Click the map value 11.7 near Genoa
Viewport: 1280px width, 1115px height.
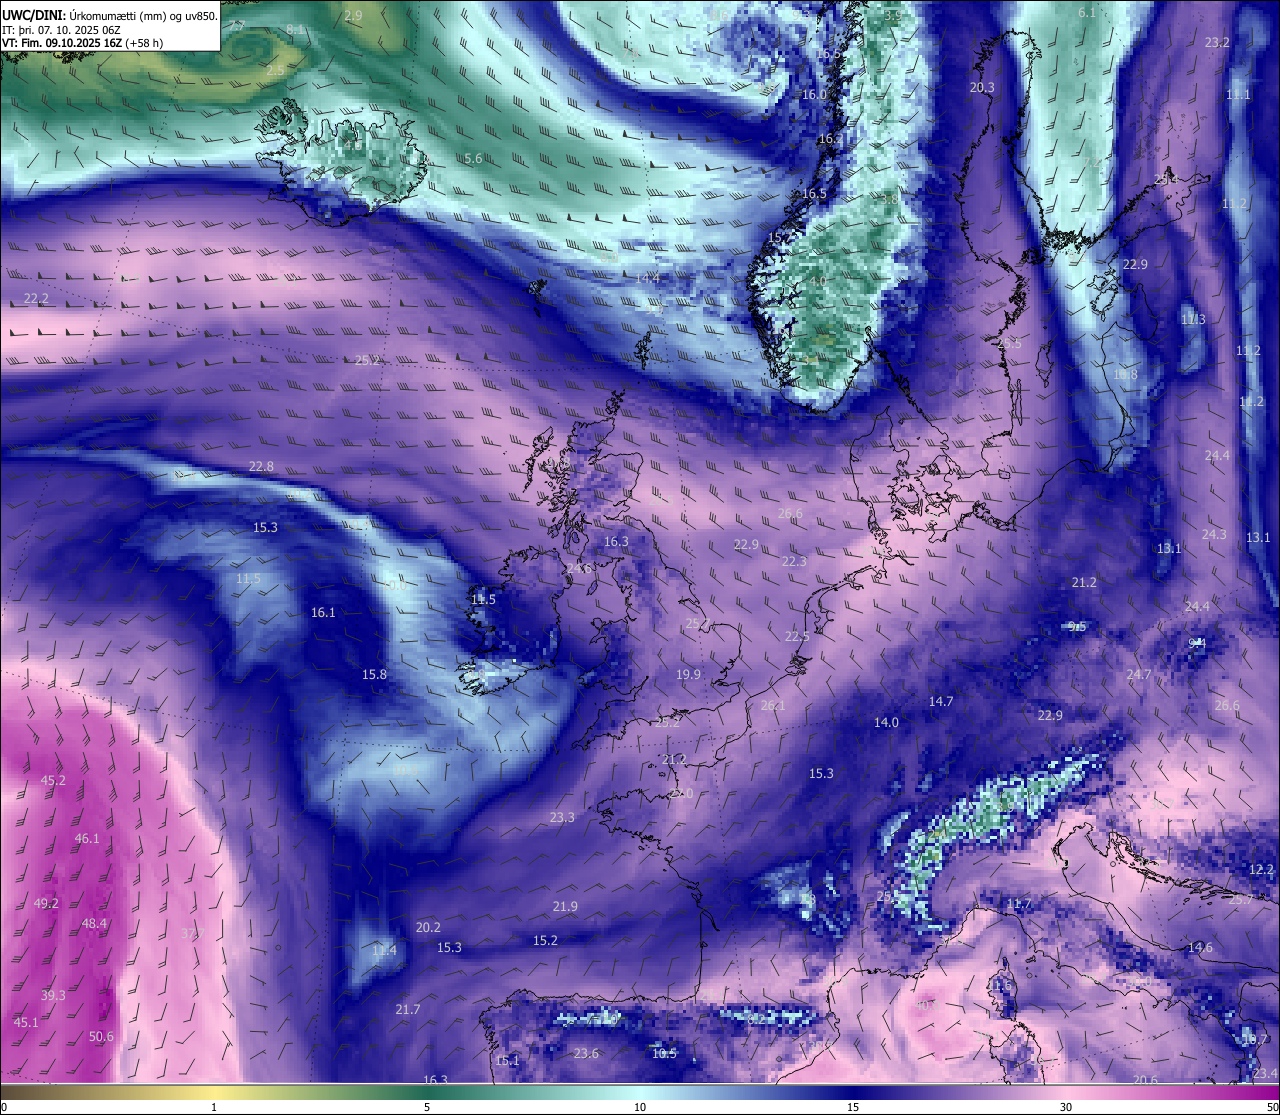1018,904
